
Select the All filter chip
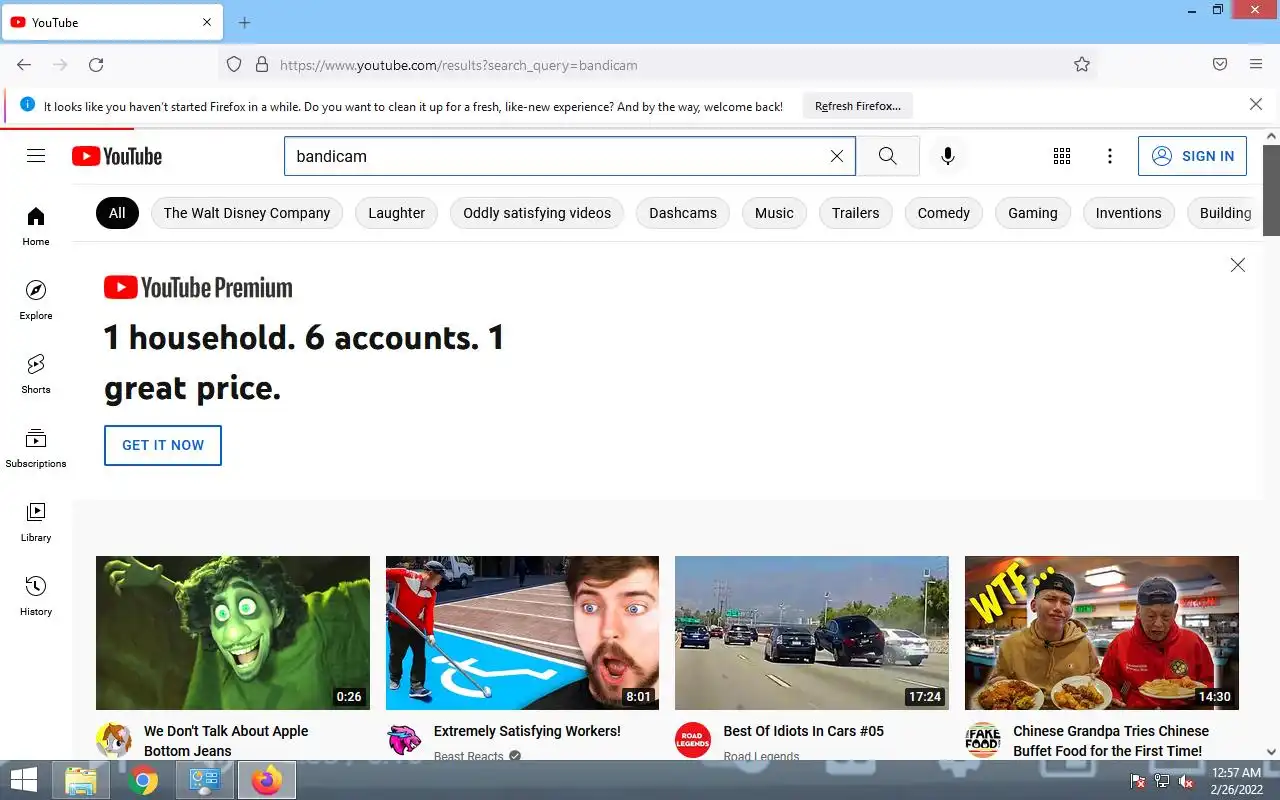(x=117, y=213)
